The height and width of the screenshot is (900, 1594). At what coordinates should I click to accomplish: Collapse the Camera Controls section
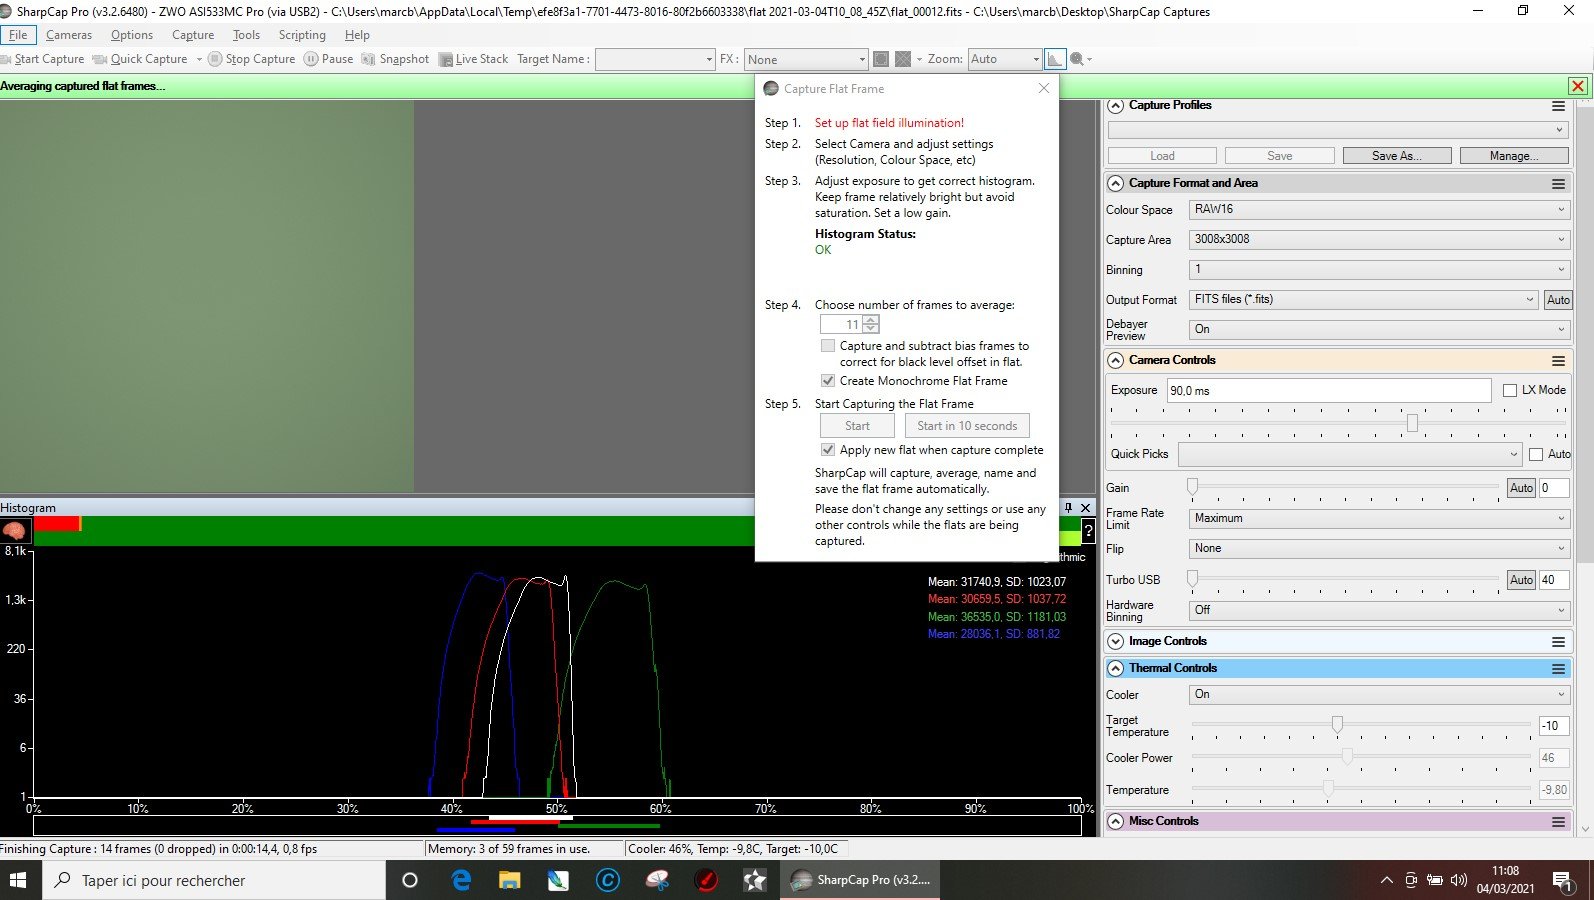(1116, 361)
